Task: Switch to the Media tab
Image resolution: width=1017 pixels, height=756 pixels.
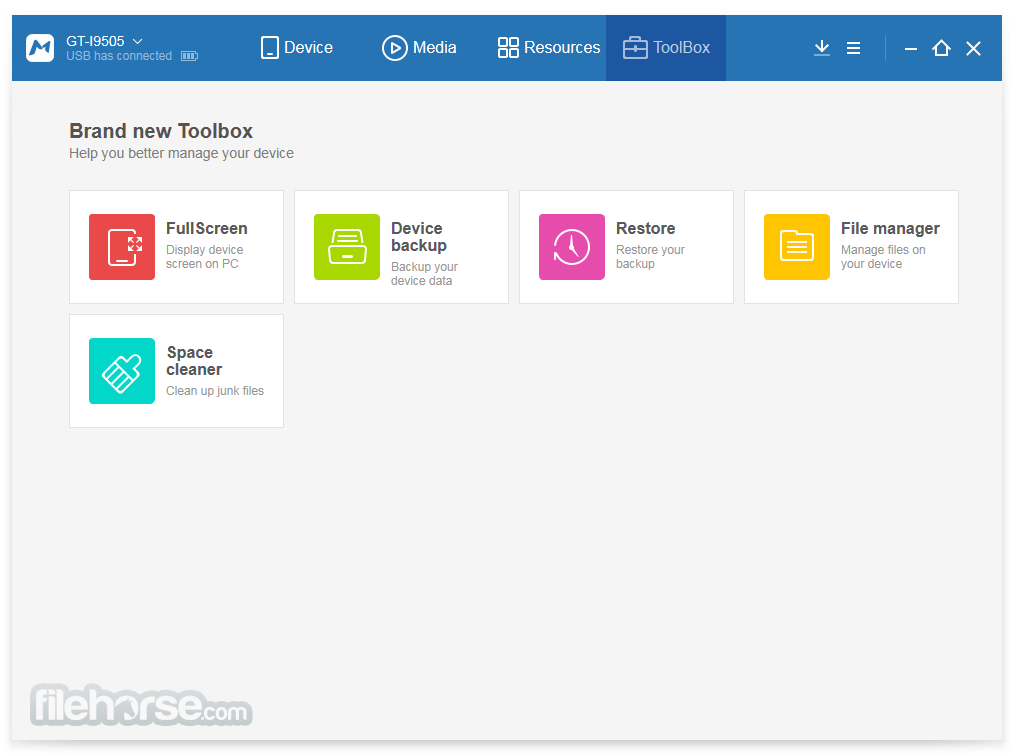Action: (419, 48)
